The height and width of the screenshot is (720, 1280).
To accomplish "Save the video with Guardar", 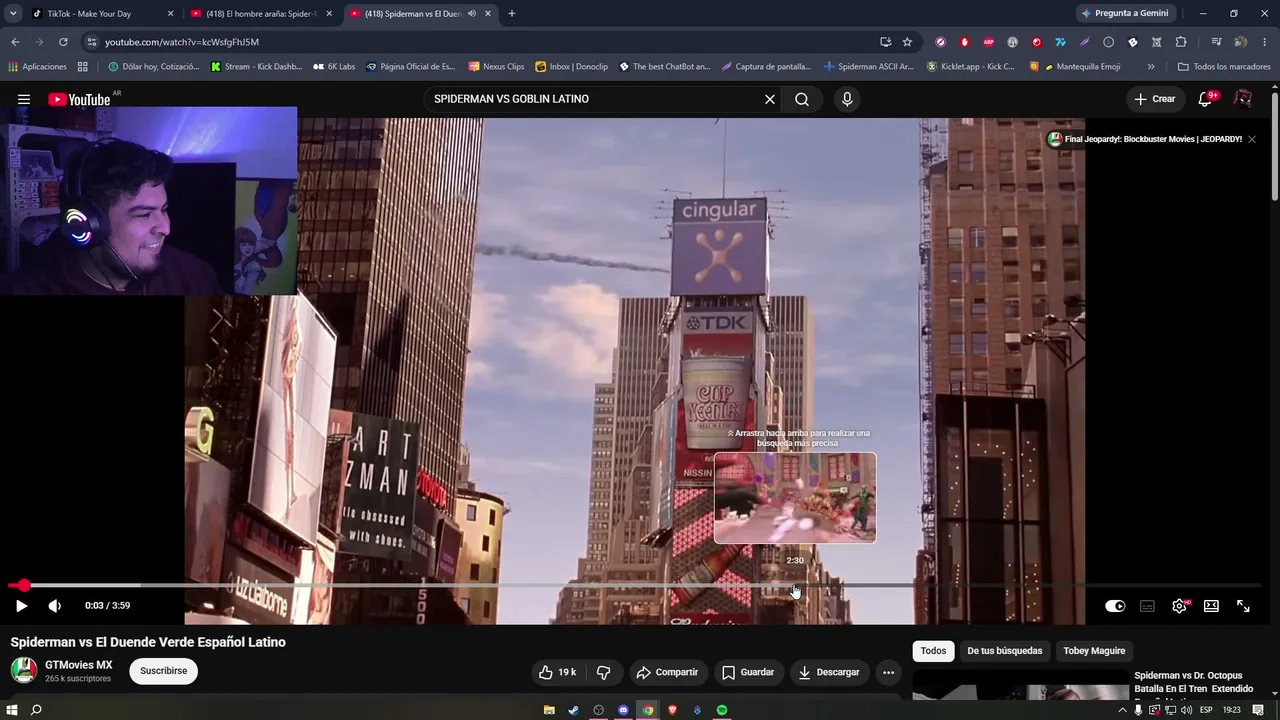I will click(x=748, y=672).
